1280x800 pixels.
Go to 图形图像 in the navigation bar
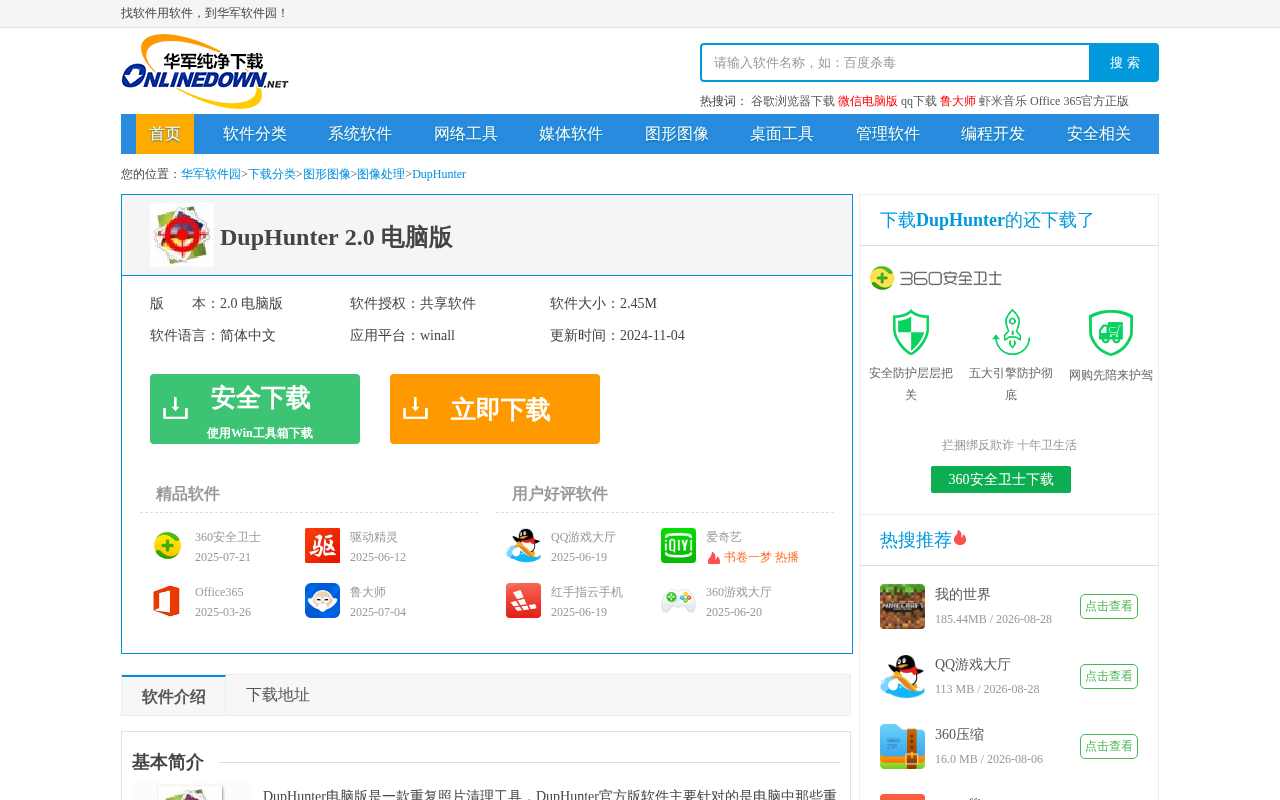(677, 134)
